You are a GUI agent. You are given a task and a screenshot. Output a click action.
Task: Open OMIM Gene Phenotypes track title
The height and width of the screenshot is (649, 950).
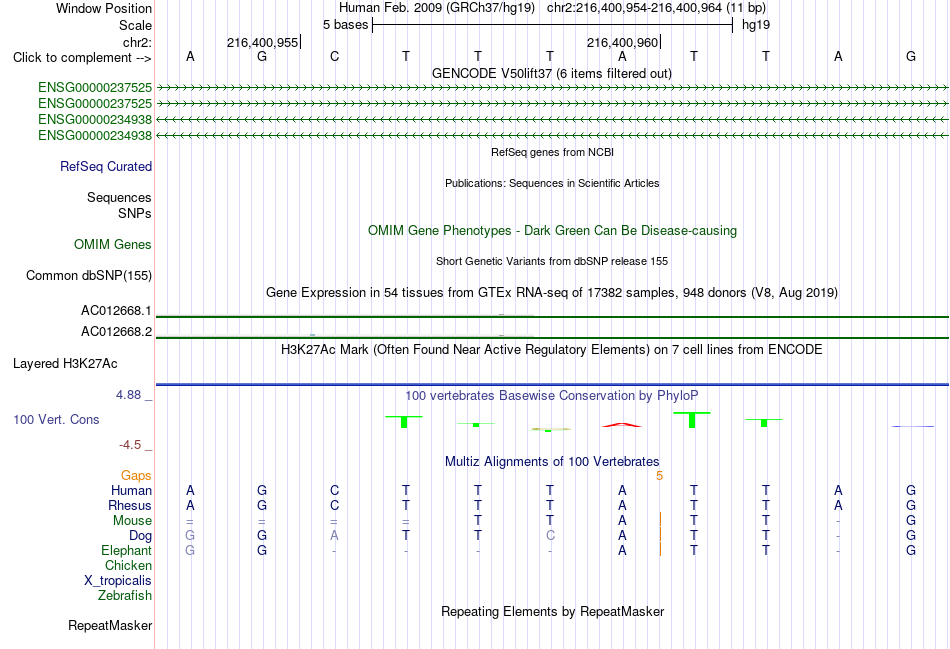(x=552, y=230)
